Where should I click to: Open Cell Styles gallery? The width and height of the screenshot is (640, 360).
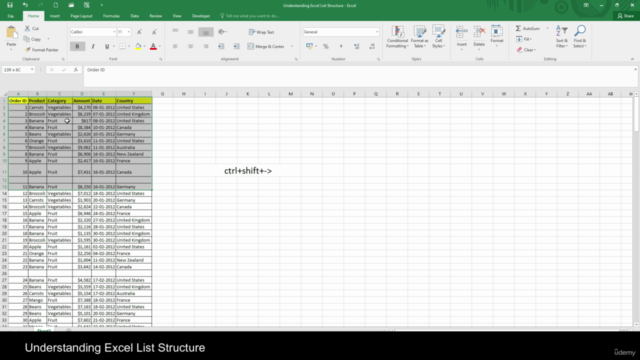438,37
